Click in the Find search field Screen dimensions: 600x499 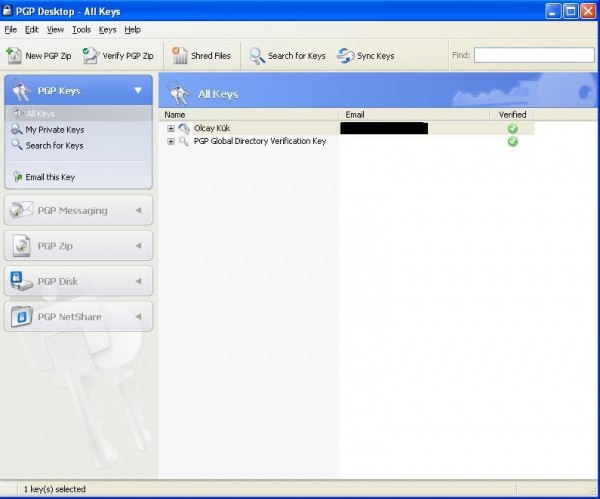[534, 55]
